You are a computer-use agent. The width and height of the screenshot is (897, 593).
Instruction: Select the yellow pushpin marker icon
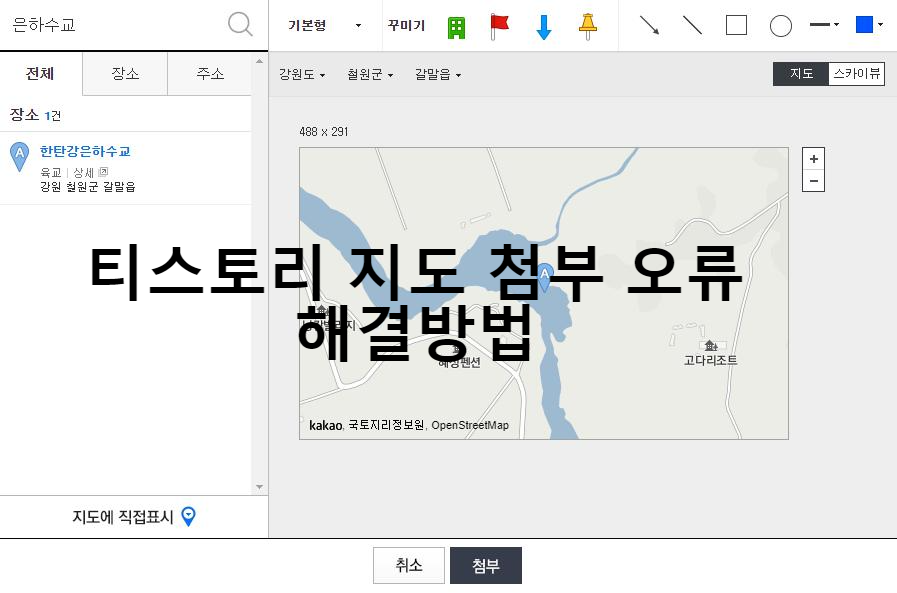click(x=588, y=26)
